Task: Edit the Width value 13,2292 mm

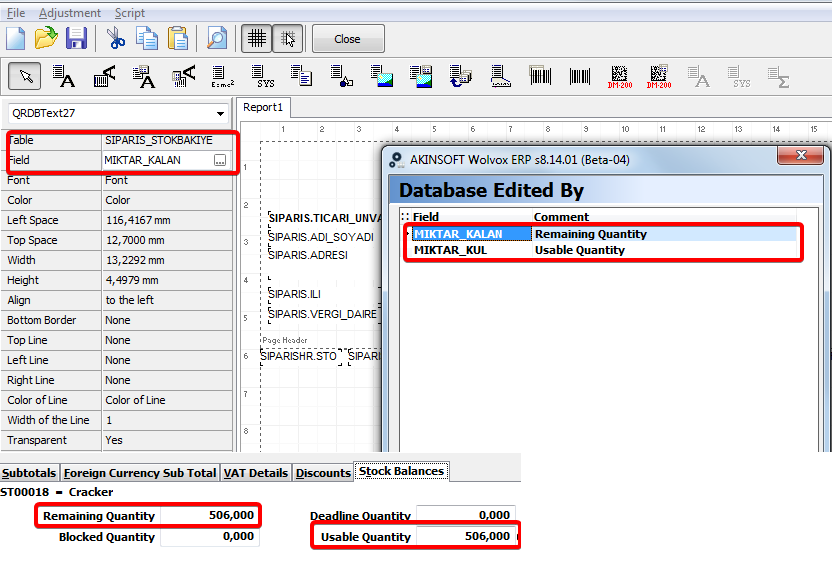Action: point(167,260)
